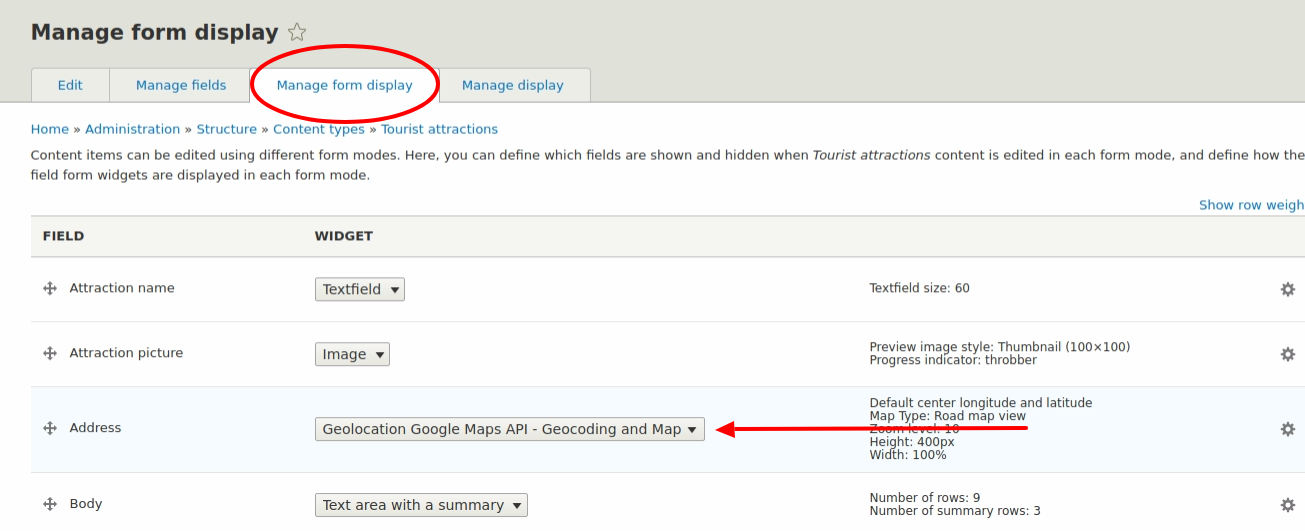Viewport: 1305px width, 531px height.
Task: Open the Image widget dropdown
Action: [352, 354]
